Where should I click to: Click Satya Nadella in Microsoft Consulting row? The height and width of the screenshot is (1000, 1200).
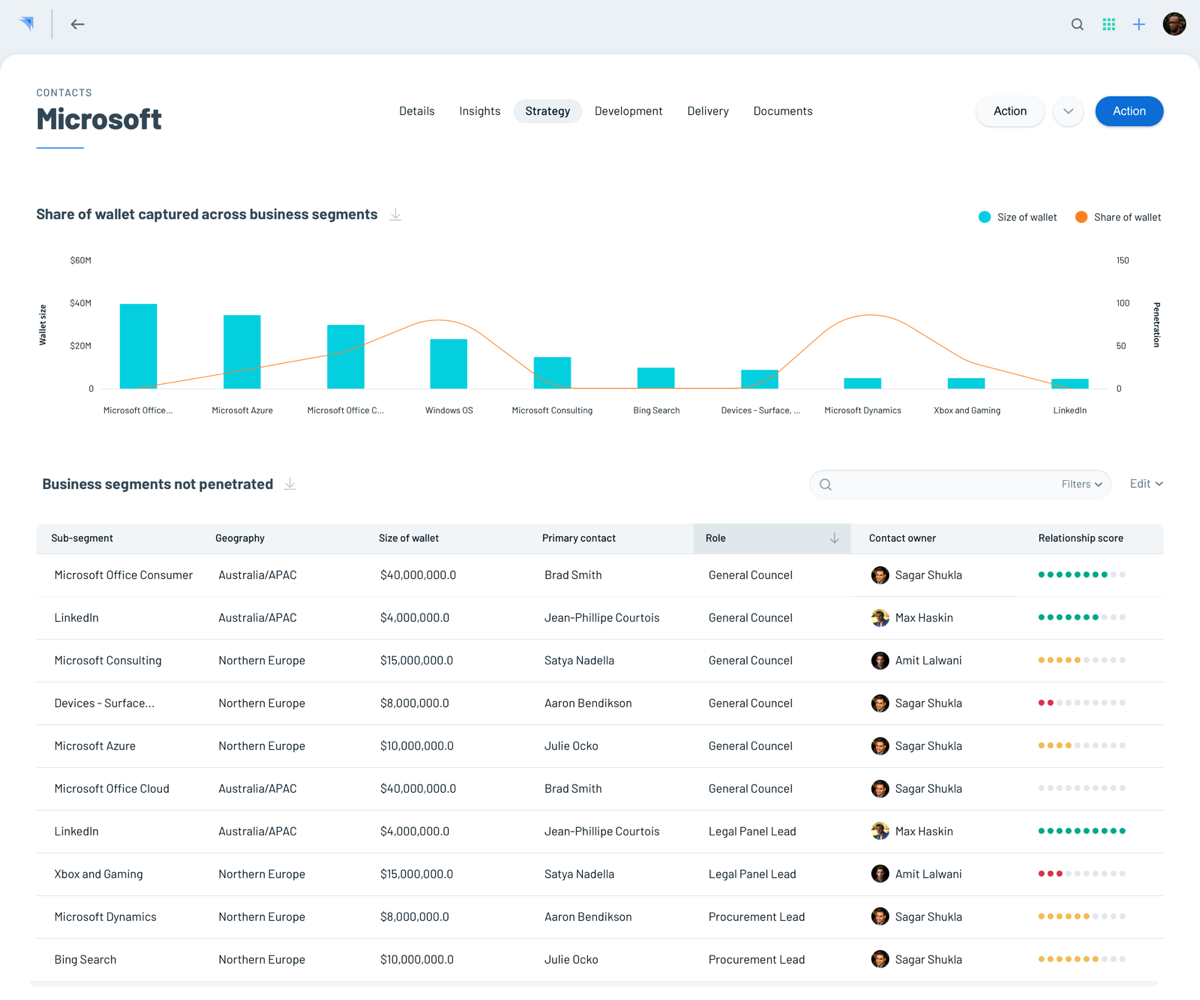coord(579,661)
